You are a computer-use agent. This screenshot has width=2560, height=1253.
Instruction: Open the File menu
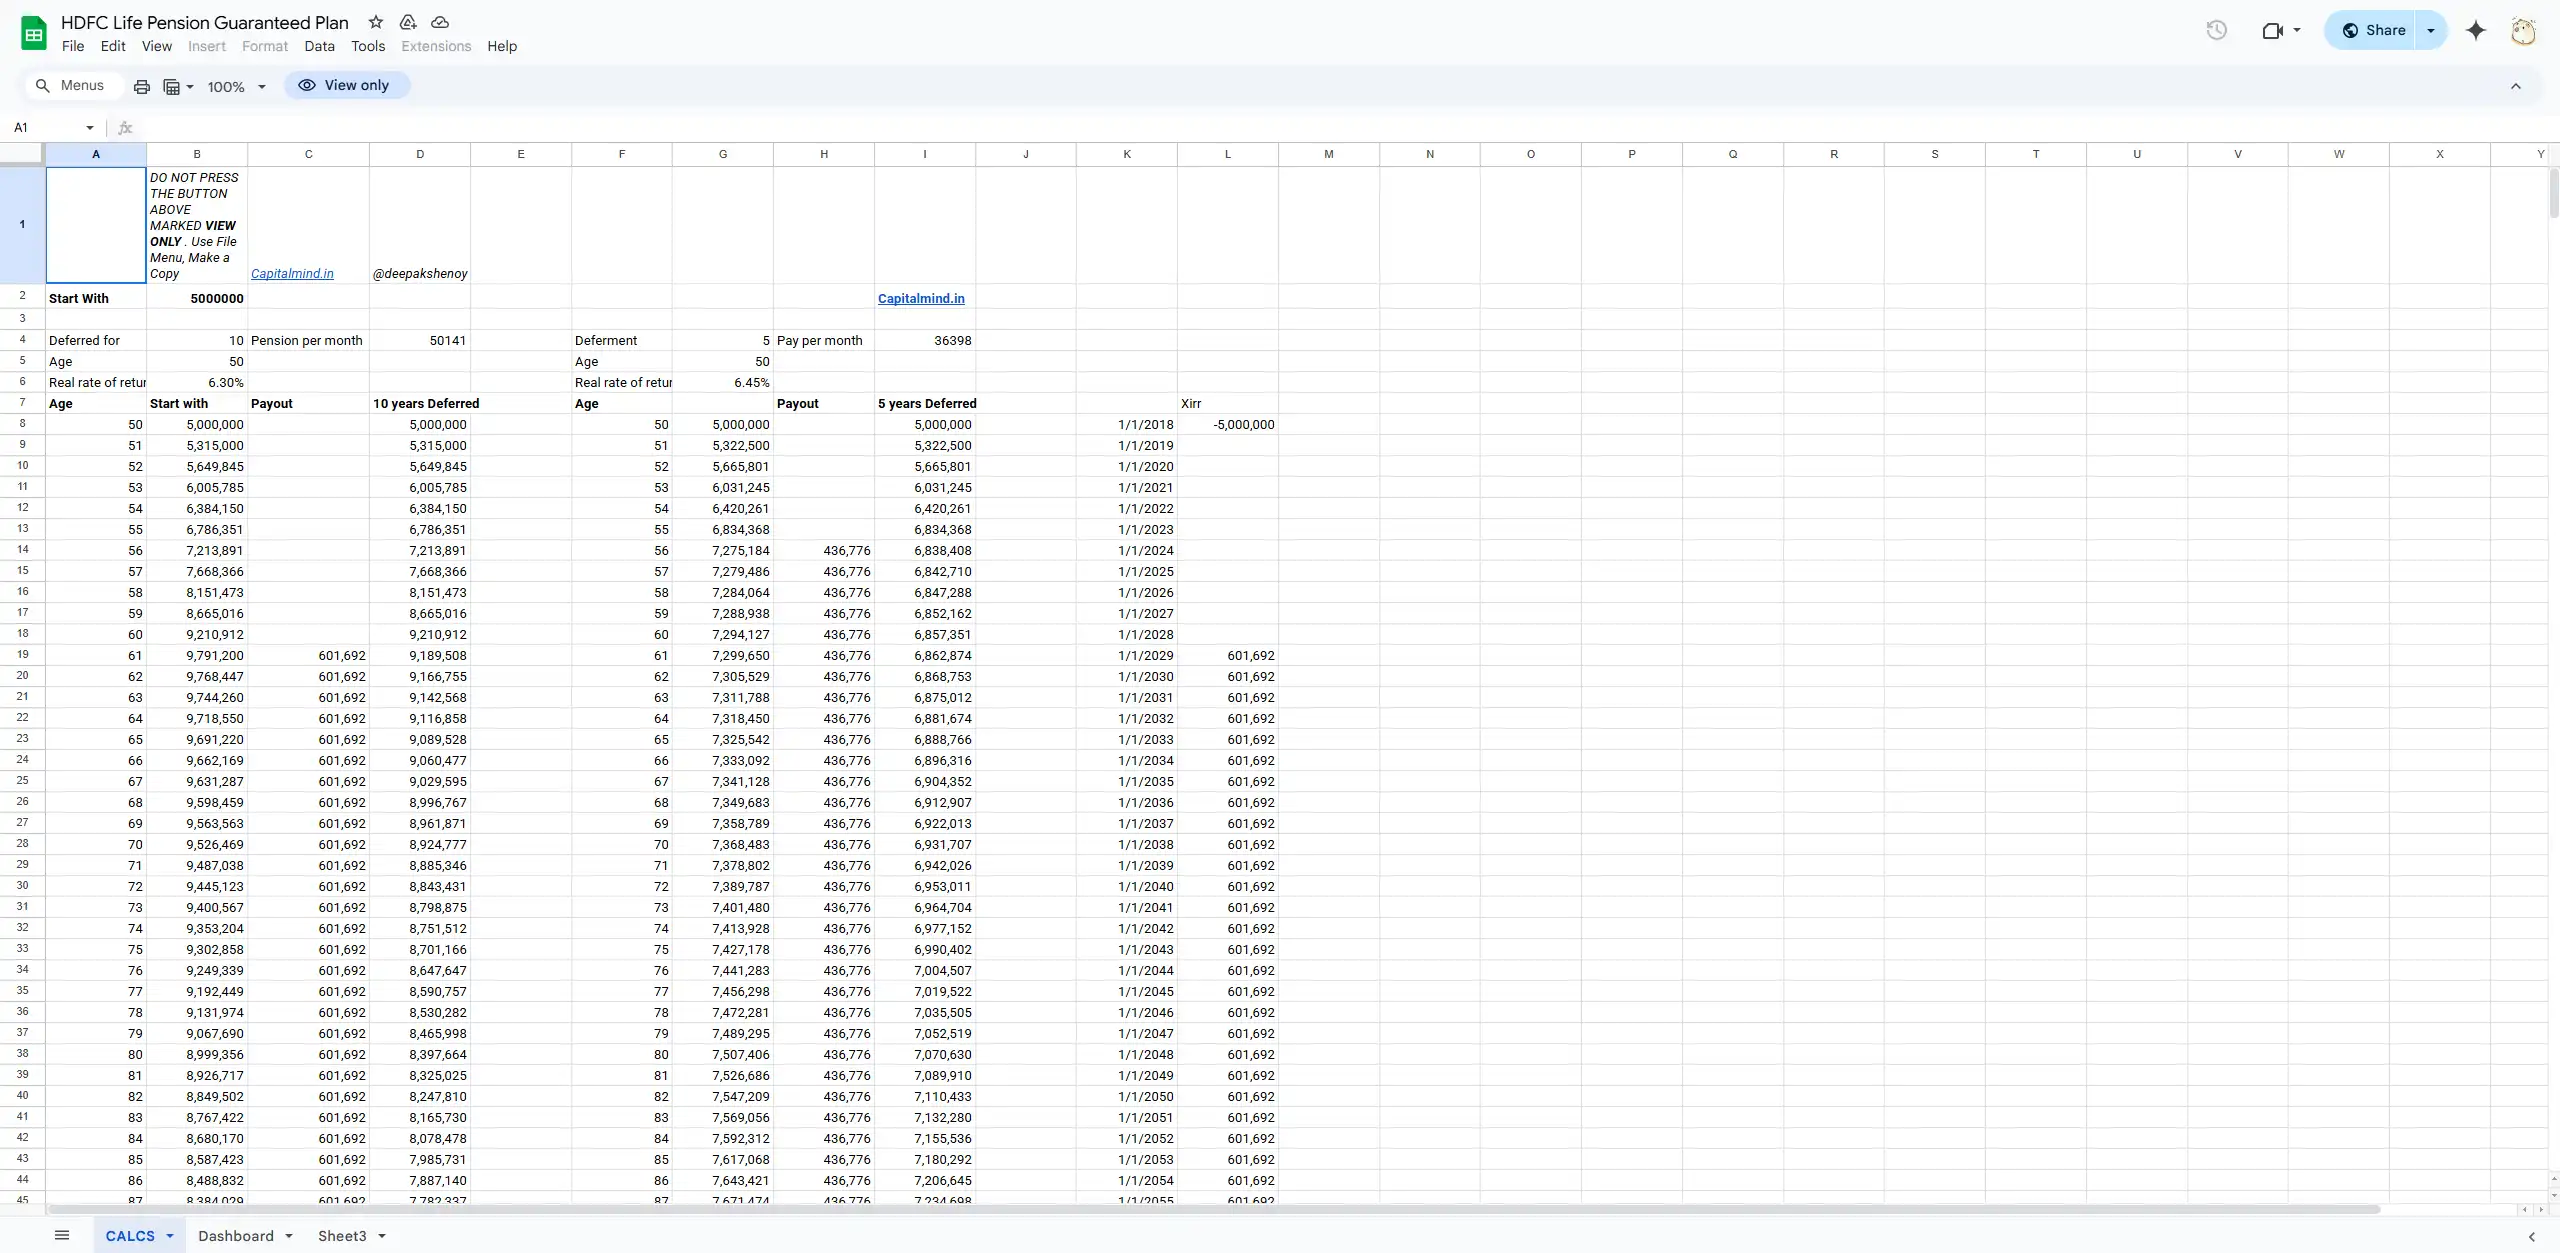pos(73,46)
